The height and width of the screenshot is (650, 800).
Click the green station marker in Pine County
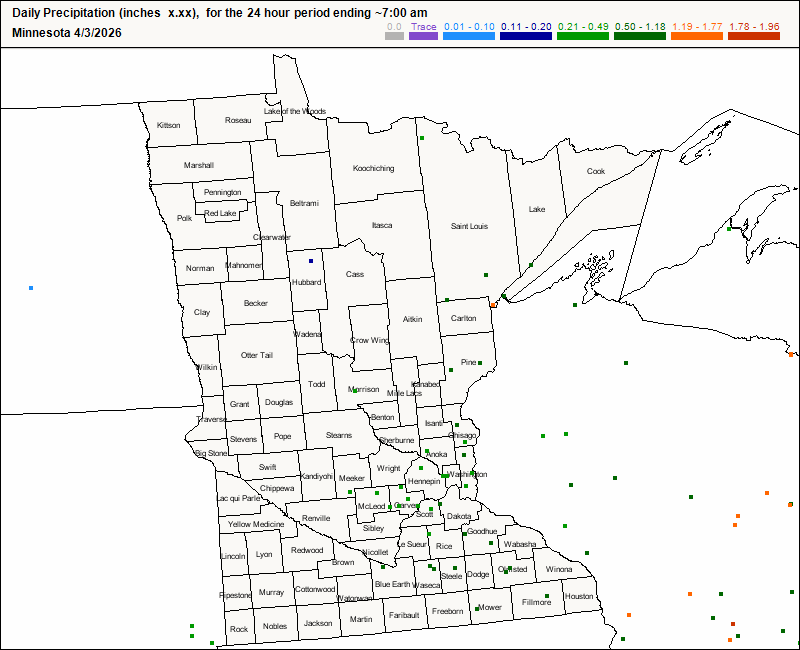coord(480,363)
